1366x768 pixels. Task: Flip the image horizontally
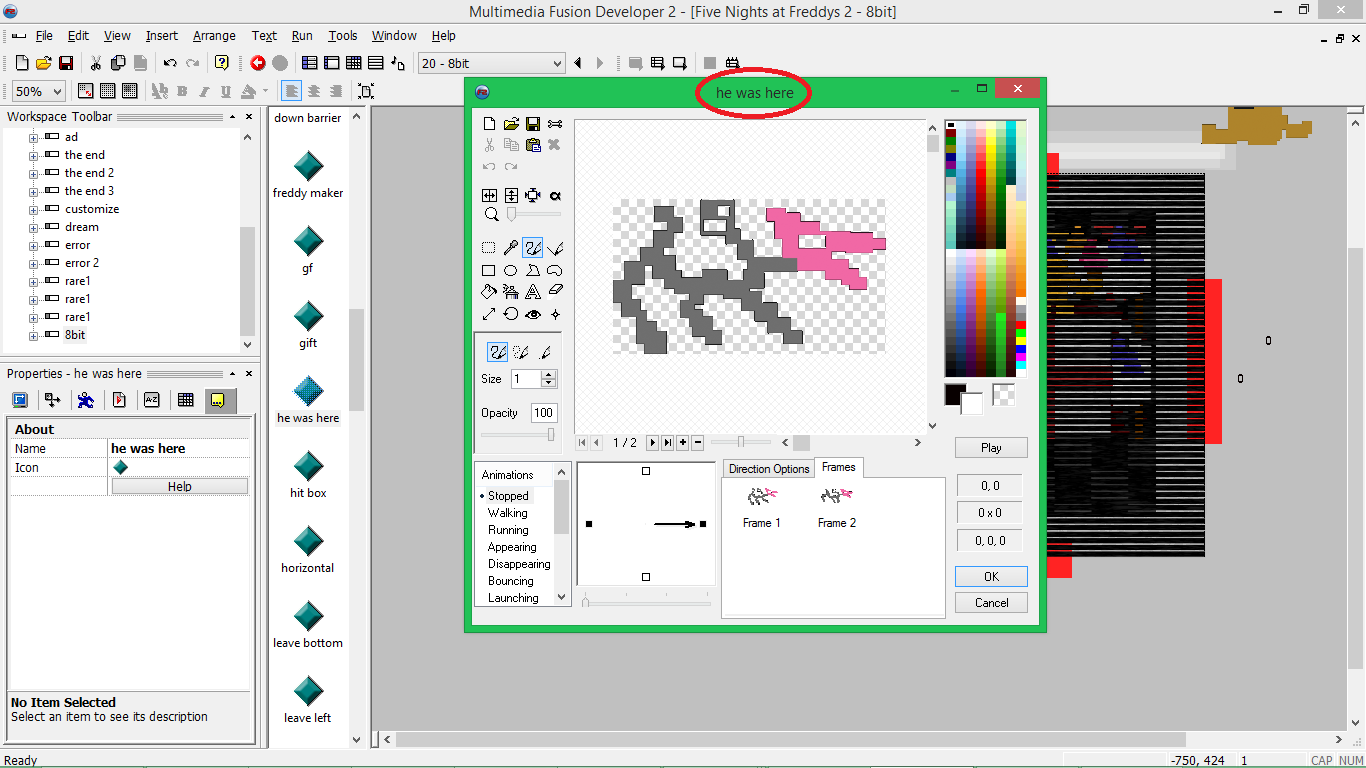tap(489, 195)
